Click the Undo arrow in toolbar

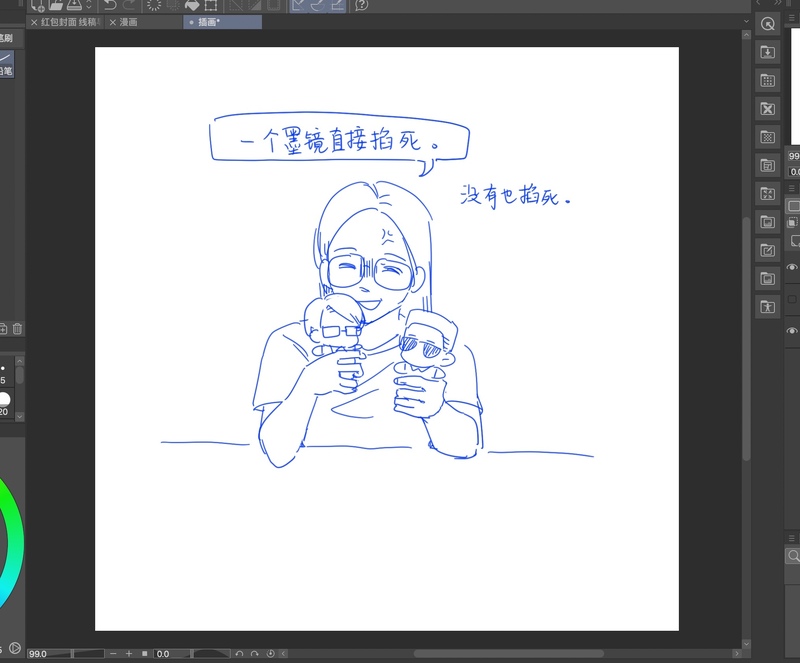point(110,5)
